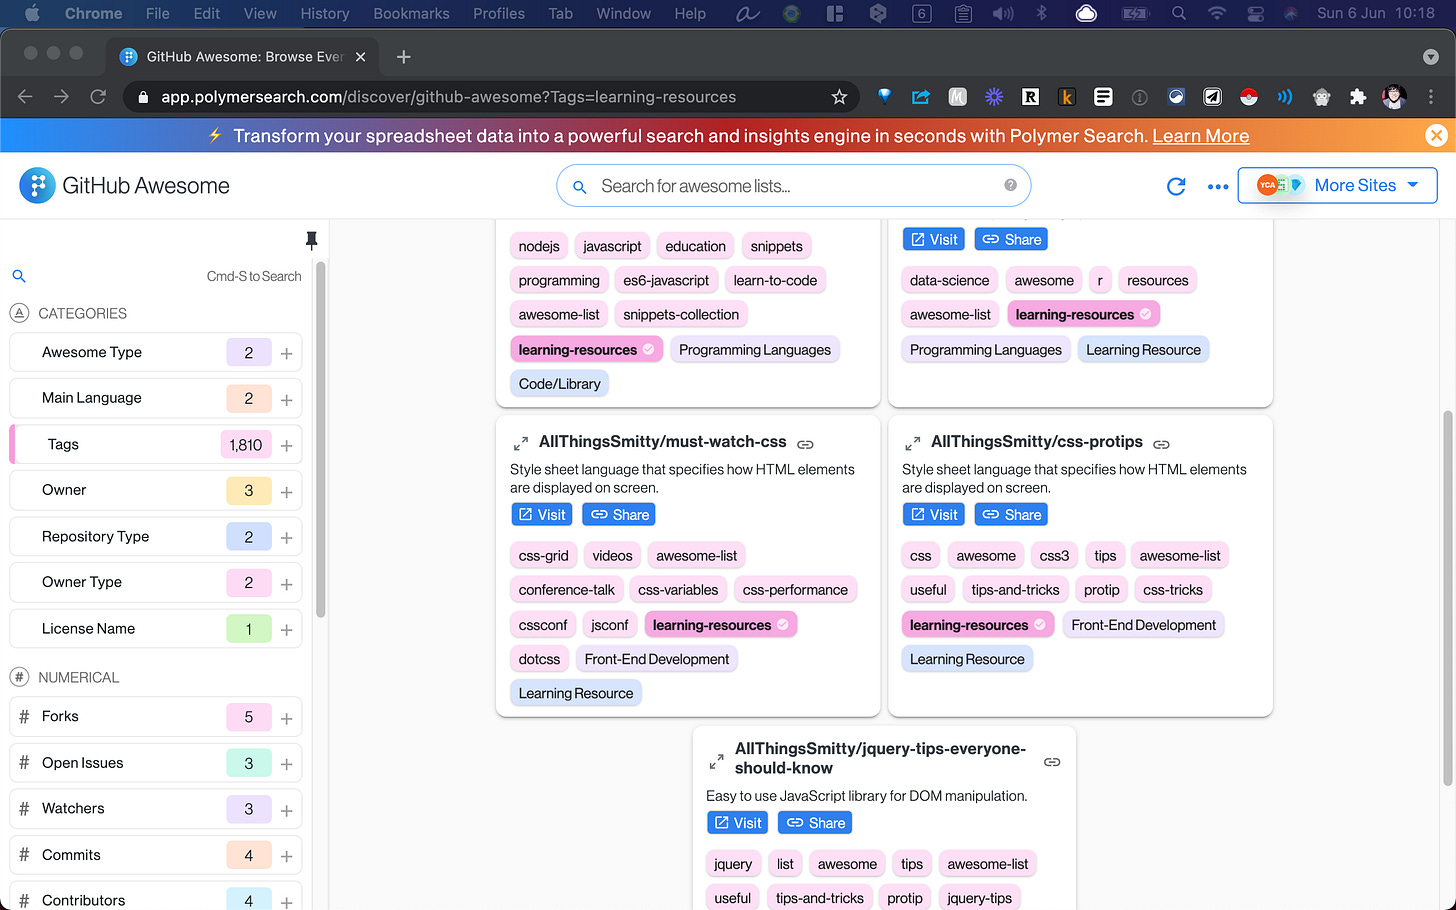Screen dimensions: 1456x910
Task: Click plus next to Owner category
Action: (x=287, y=491)
